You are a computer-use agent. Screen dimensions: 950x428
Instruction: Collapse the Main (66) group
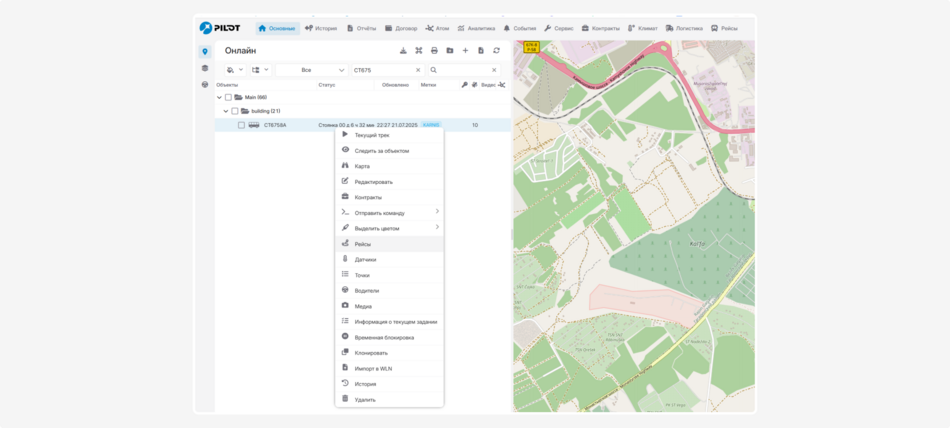pyautogui.click(x=219, y=97)
